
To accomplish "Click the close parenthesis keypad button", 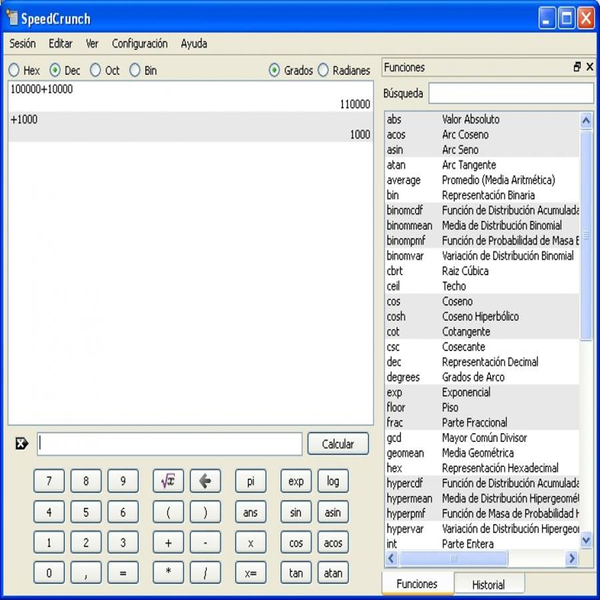I will pos(205,512).
